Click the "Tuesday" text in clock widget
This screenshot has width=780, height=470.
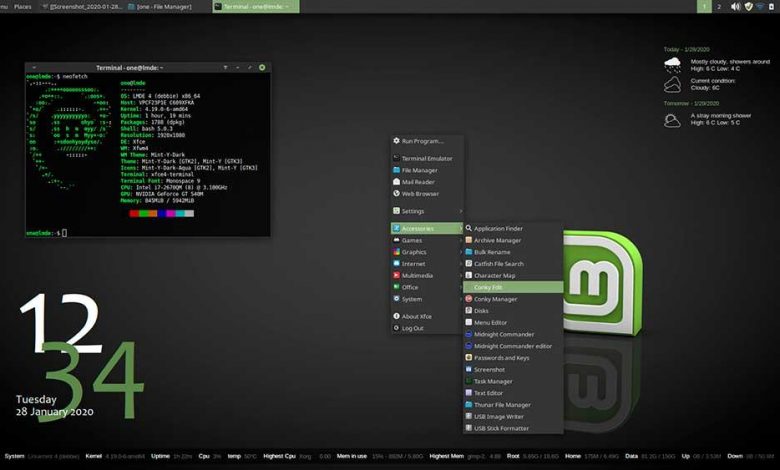pyautogui.click(x=36, y=399)
